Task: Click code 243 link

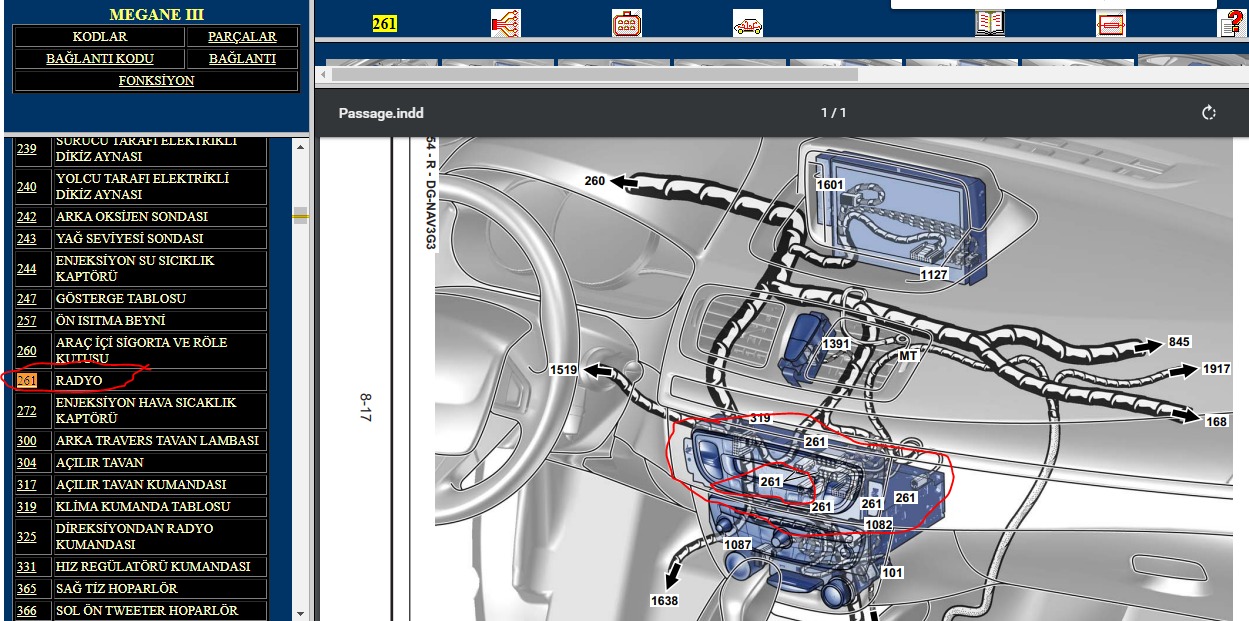Action: (x=27, y=239)
